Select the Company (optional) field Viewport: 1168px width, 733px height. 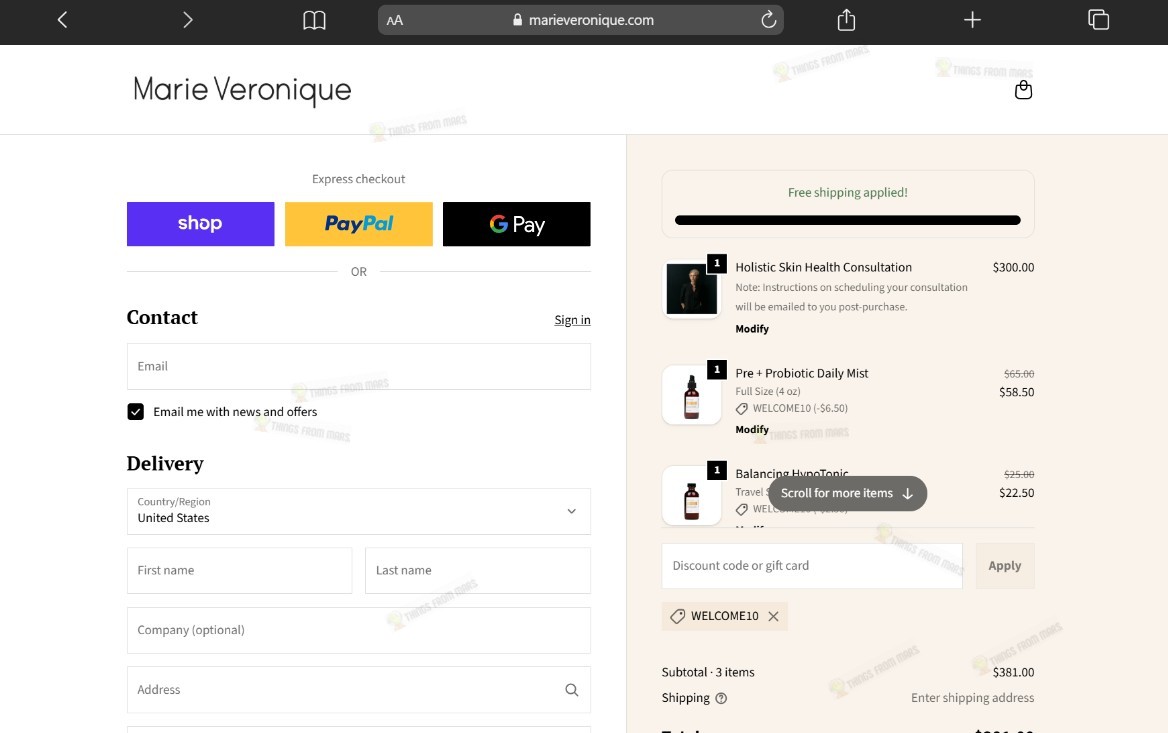click(x=358, y=630)
